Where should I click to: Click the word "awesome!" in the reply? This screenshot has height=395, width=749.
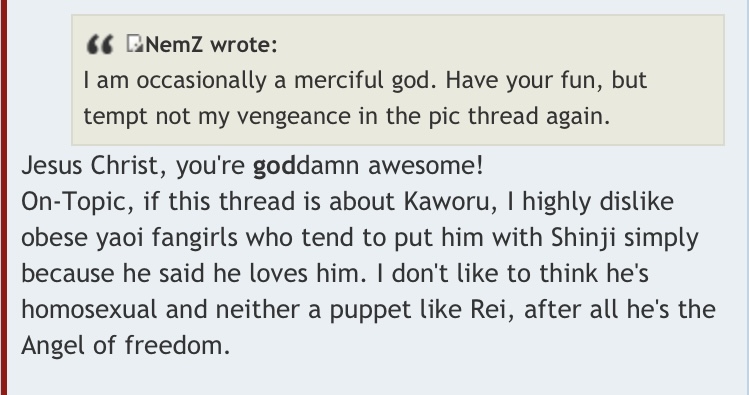(426, 166)
